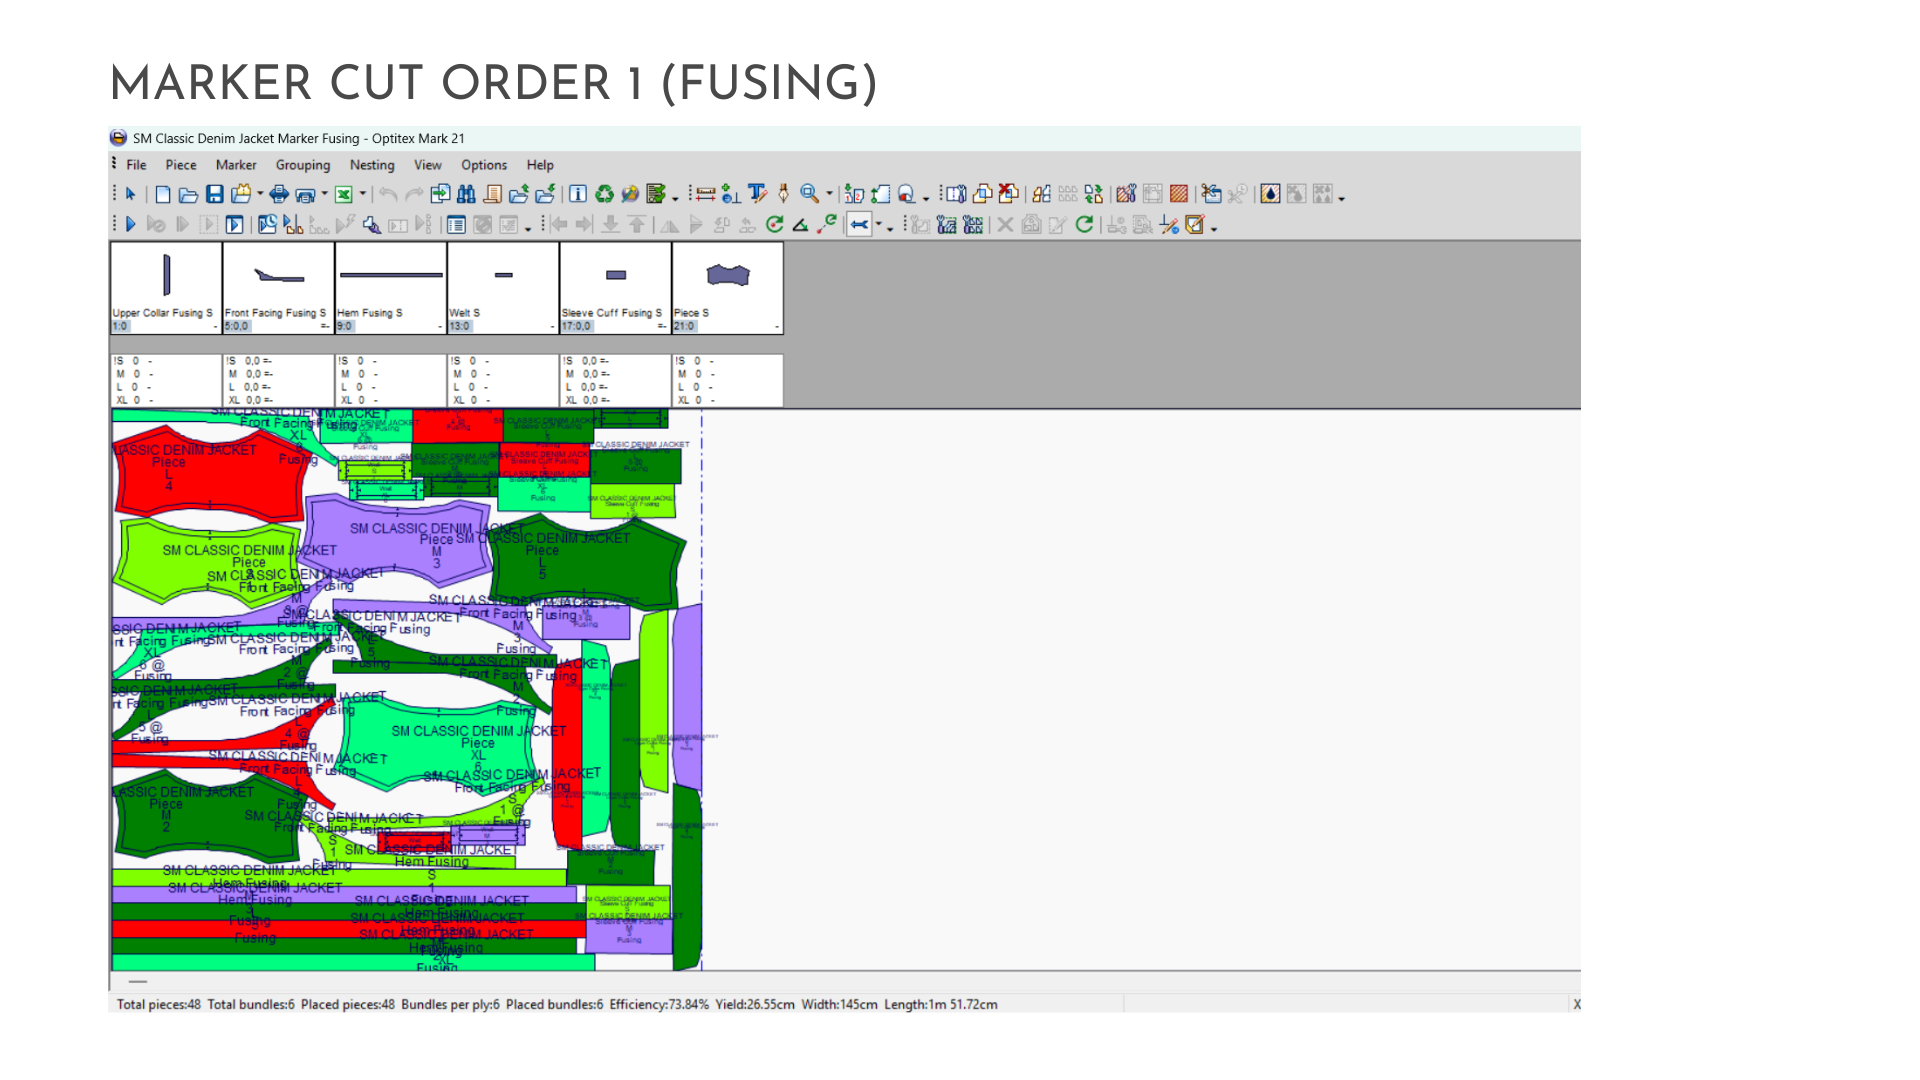1920x1080 pixels.
Task: Open the Options menu
Action: [x=484, y=165]
